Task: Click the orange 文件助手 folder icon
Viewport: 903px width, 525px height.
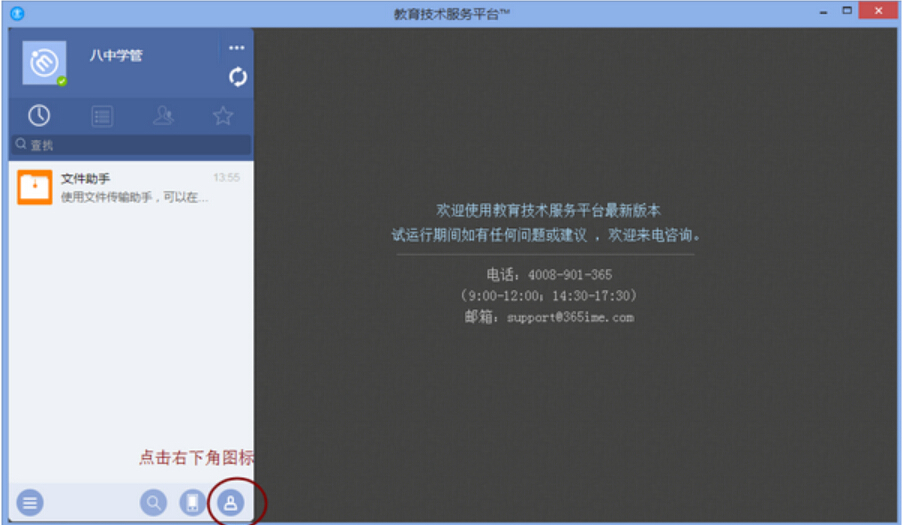Action: (35, 187)
